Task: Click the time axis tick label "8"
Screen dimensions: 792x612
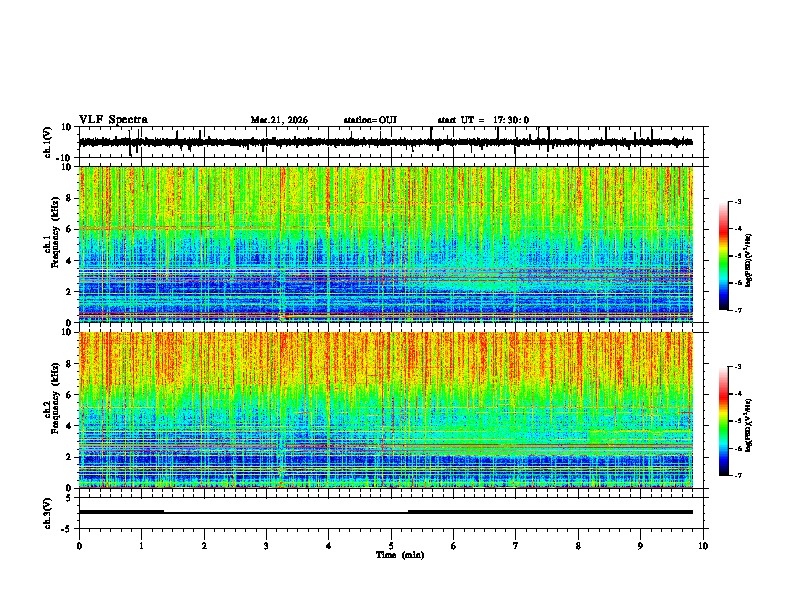Action: 578,546
